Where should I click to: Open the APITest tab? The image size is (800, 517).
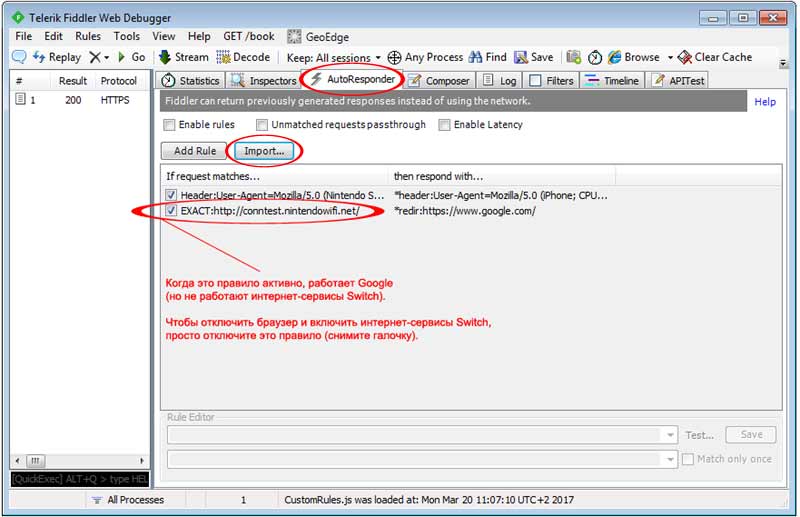pyautogui.click(x=678, y=81)
